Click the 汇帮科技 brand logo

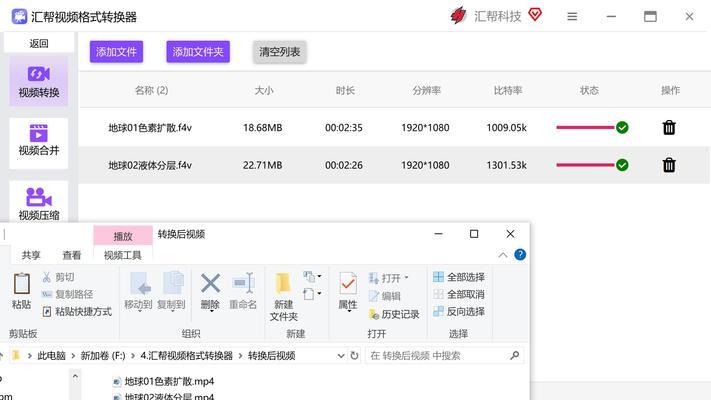click(x=458, y=16)
